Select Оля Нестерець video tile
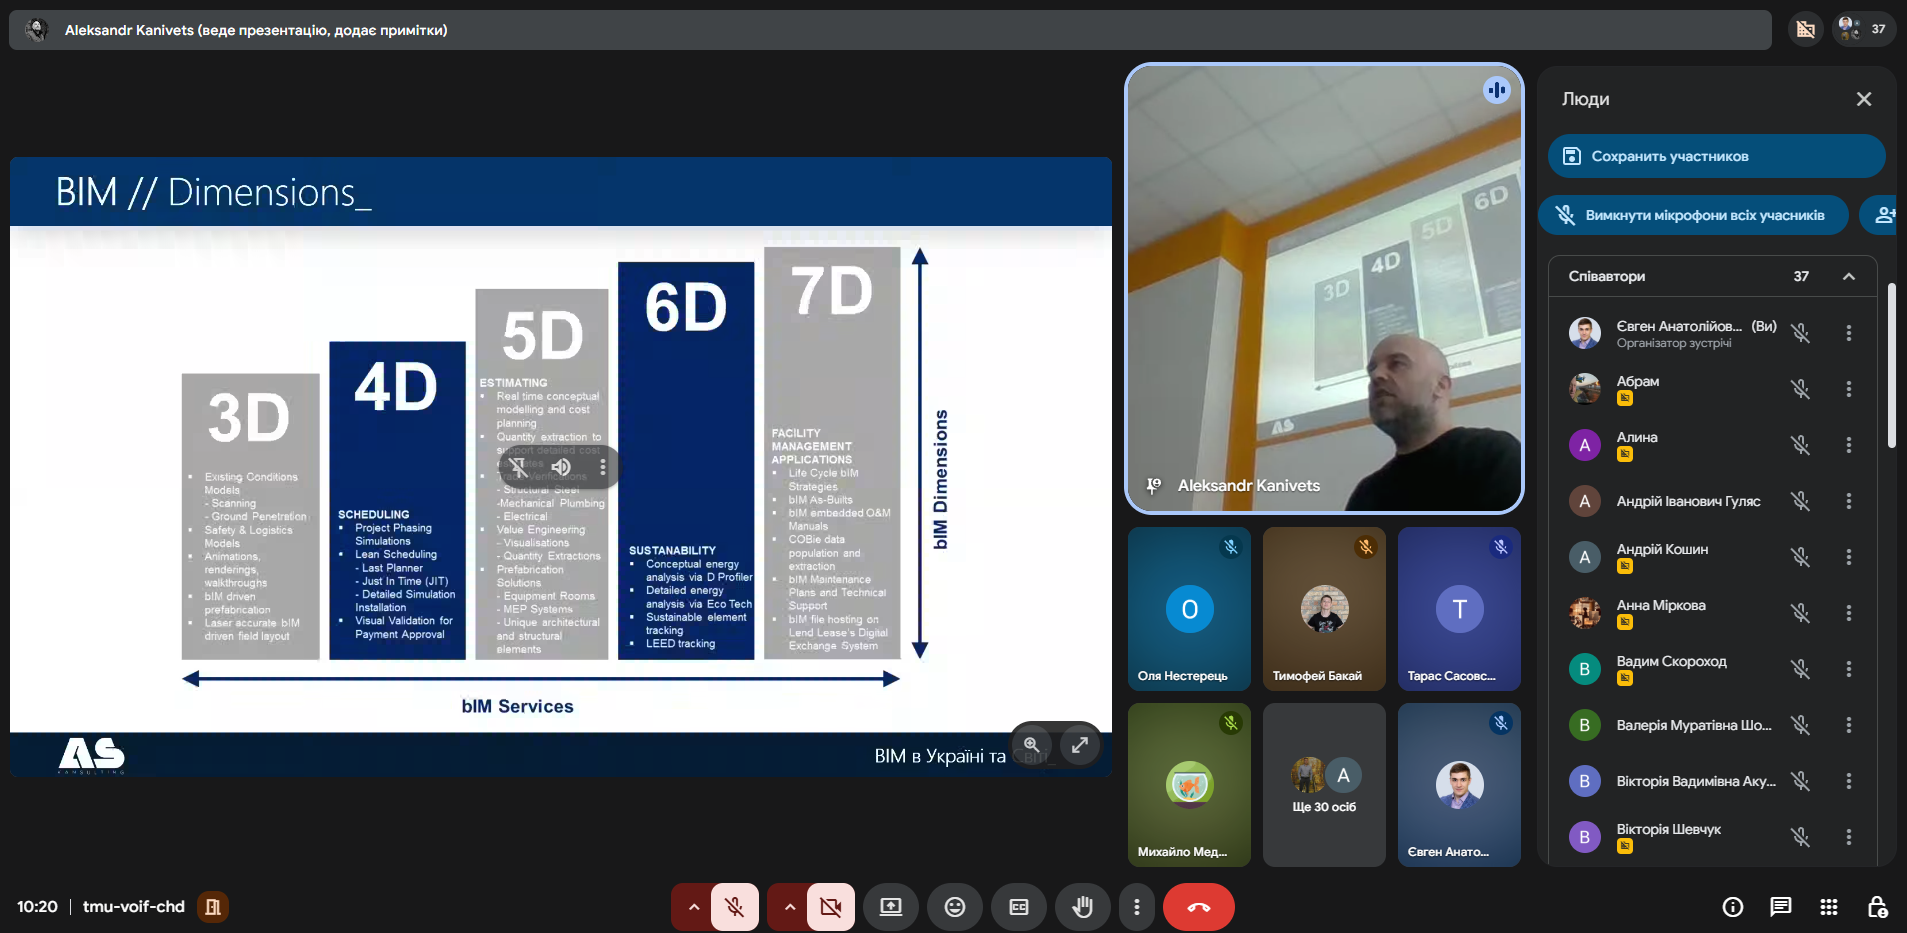This screenshot has height=933, width=1907. 1189,609
